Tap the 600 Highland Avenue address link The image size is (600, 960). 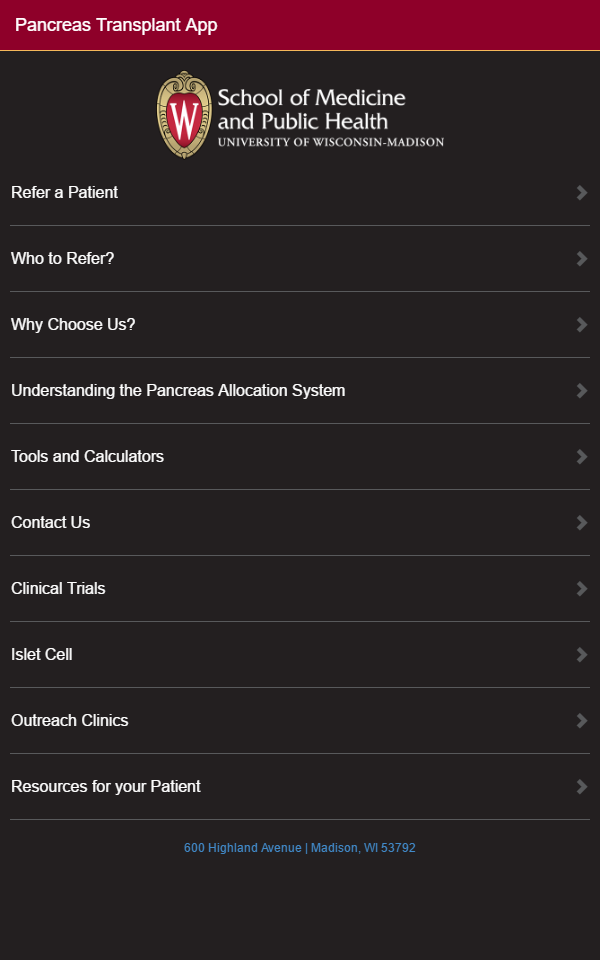[x=300, y=848]
